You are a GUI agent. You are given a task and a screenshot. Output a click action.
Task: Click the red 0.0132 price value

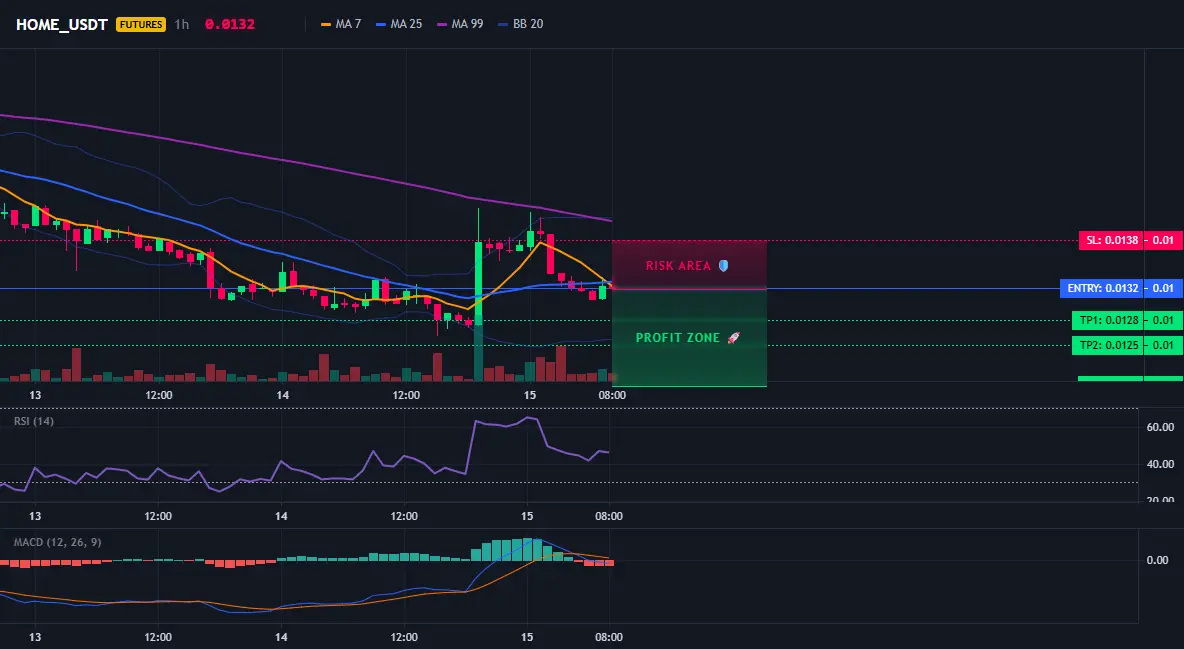230,24
